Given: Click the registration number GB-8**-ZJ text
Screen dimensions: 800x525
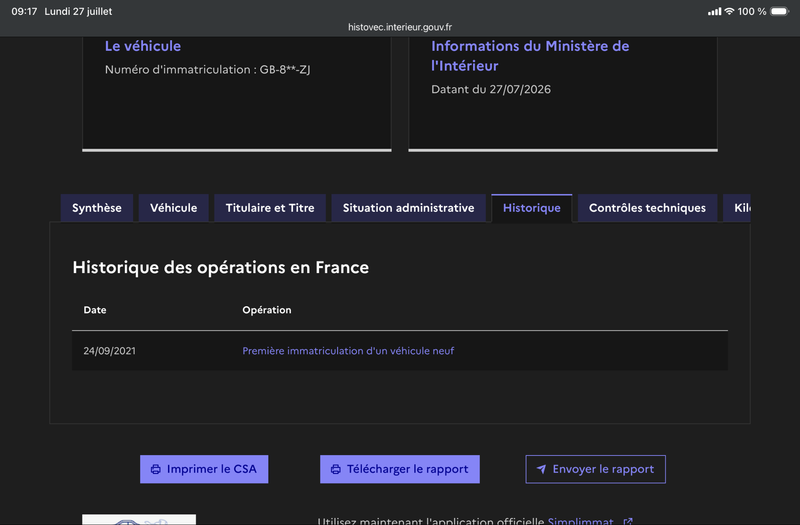Looking at the screenshot, I should coord(285,69).
